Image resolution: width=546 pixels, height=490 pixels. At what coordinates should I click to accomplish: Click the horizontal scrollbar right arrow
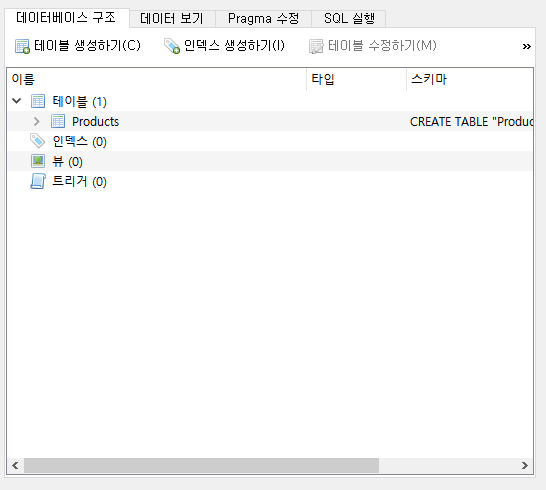[525, 466]
